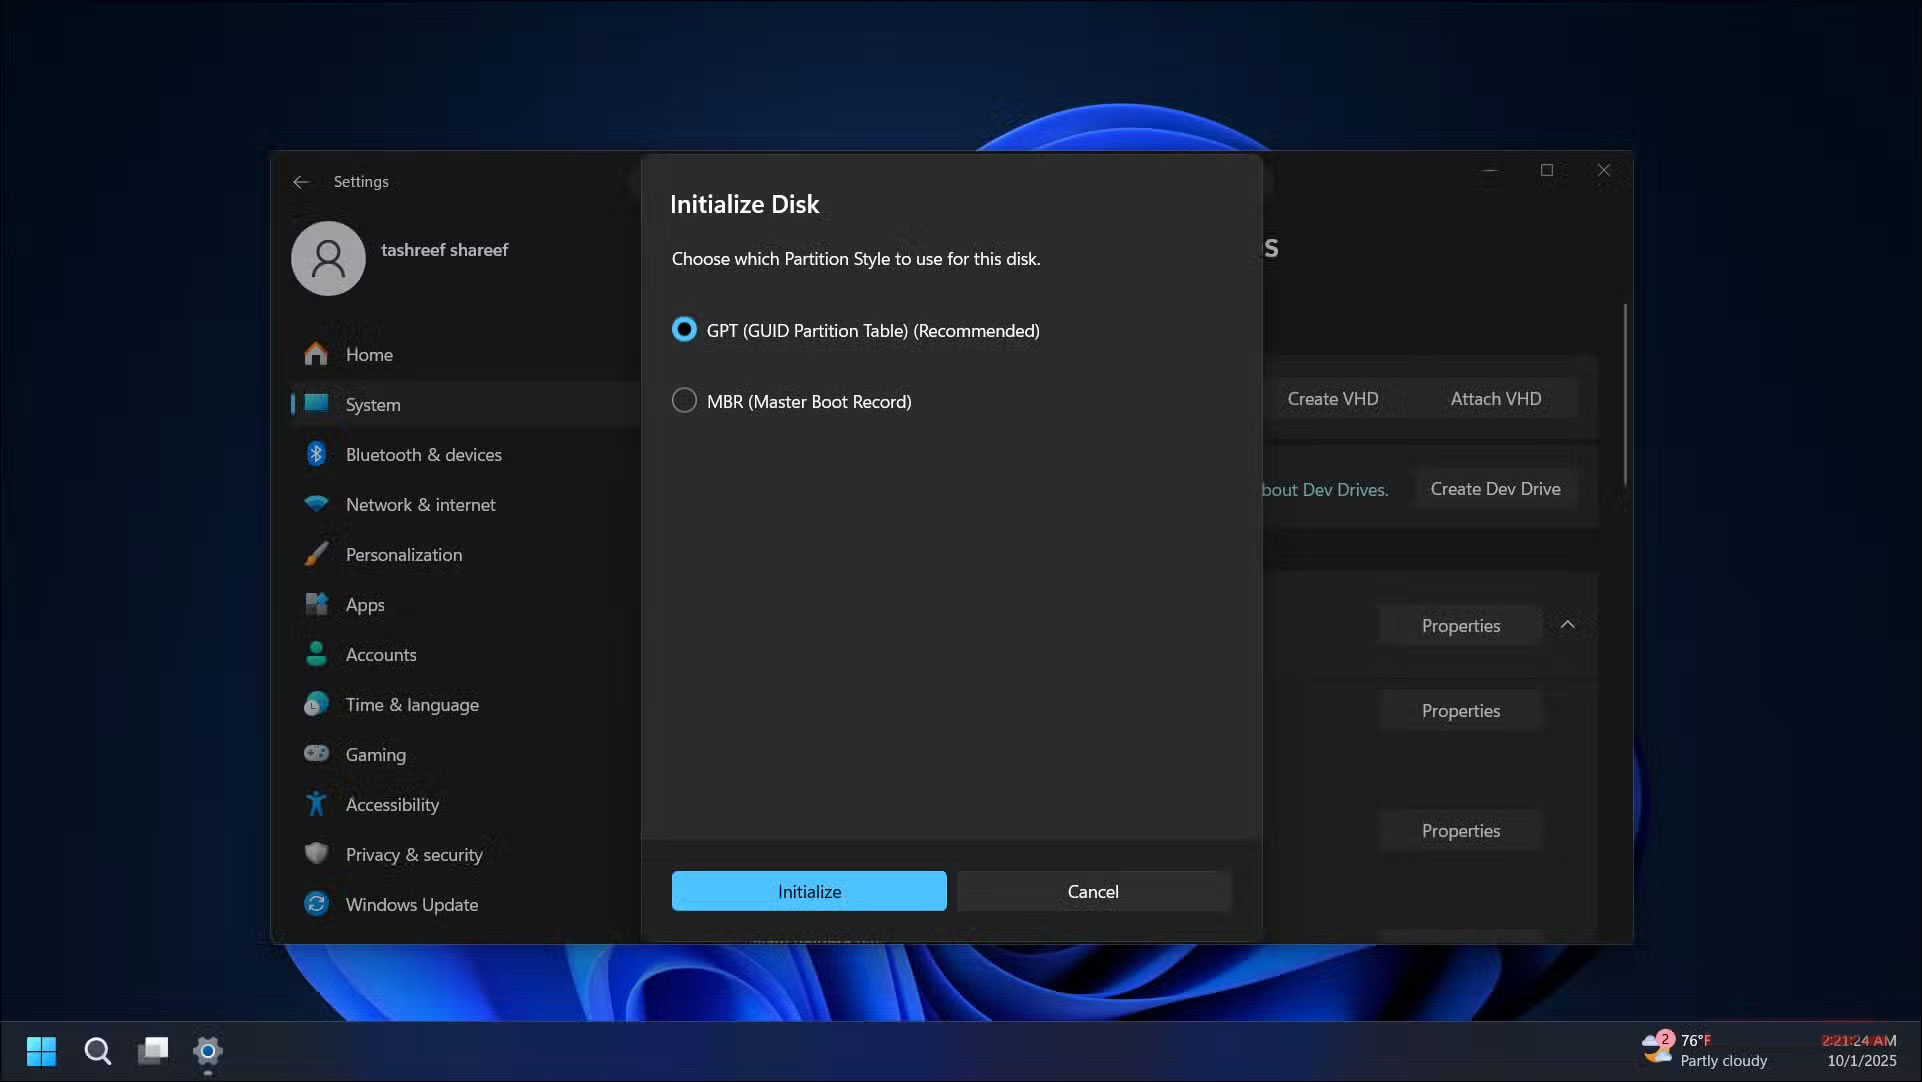The image size is (1922, 1082).
Task: Collapse the expanded Properties section chevron
Action: coord(1567,624)
